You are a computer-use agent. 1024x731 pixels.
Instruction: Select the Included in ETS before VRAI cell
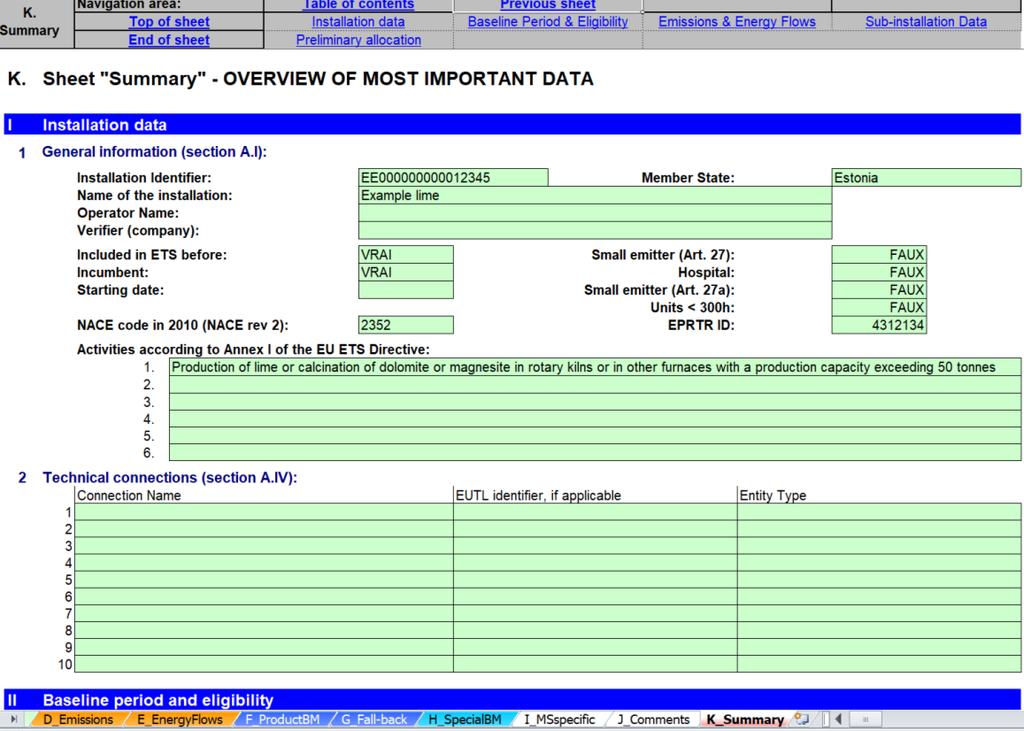coord(406,255)
